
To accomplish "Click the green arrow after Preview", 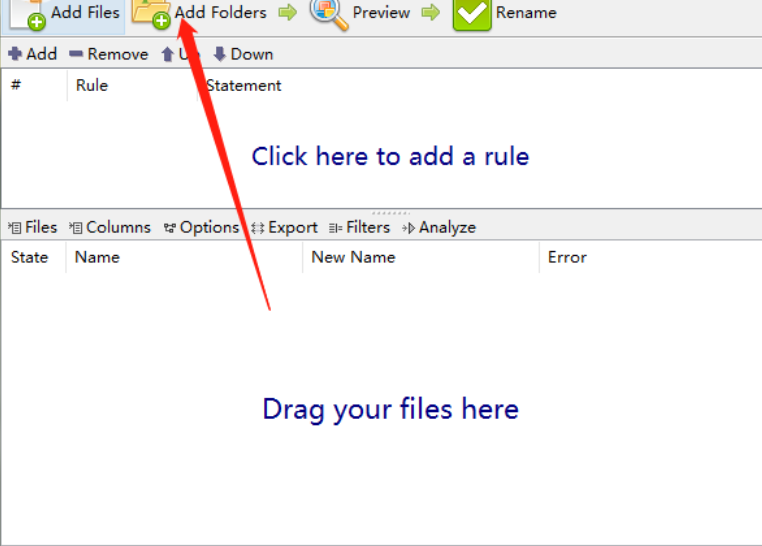I will (x=431, y=13).
